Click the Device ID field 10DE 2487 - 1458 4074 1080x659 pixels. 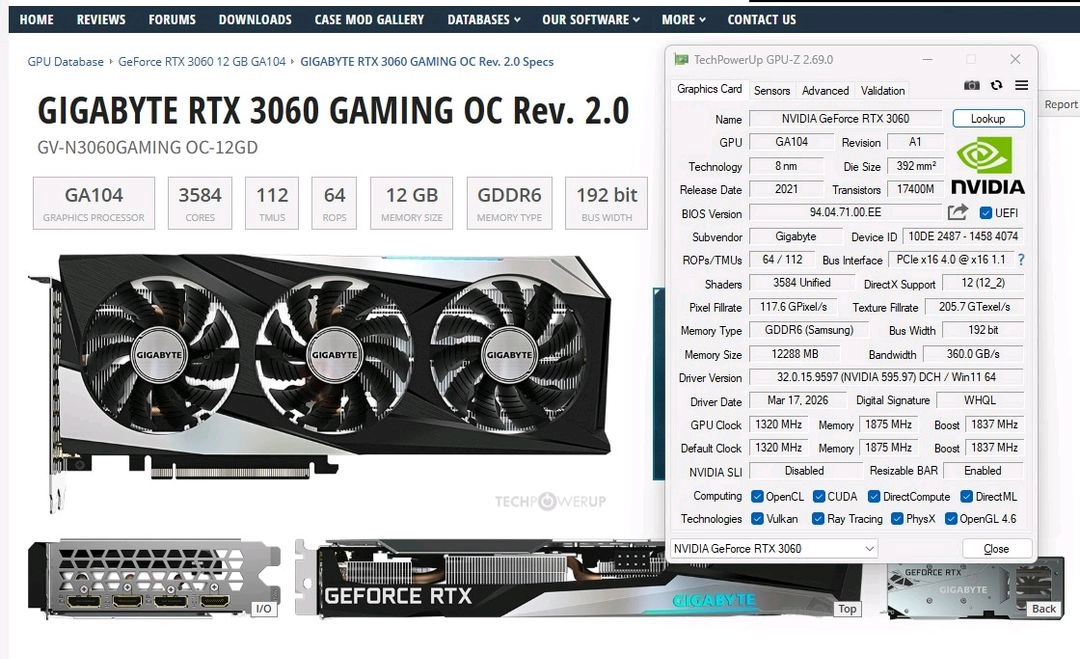(x=963, y=236)
